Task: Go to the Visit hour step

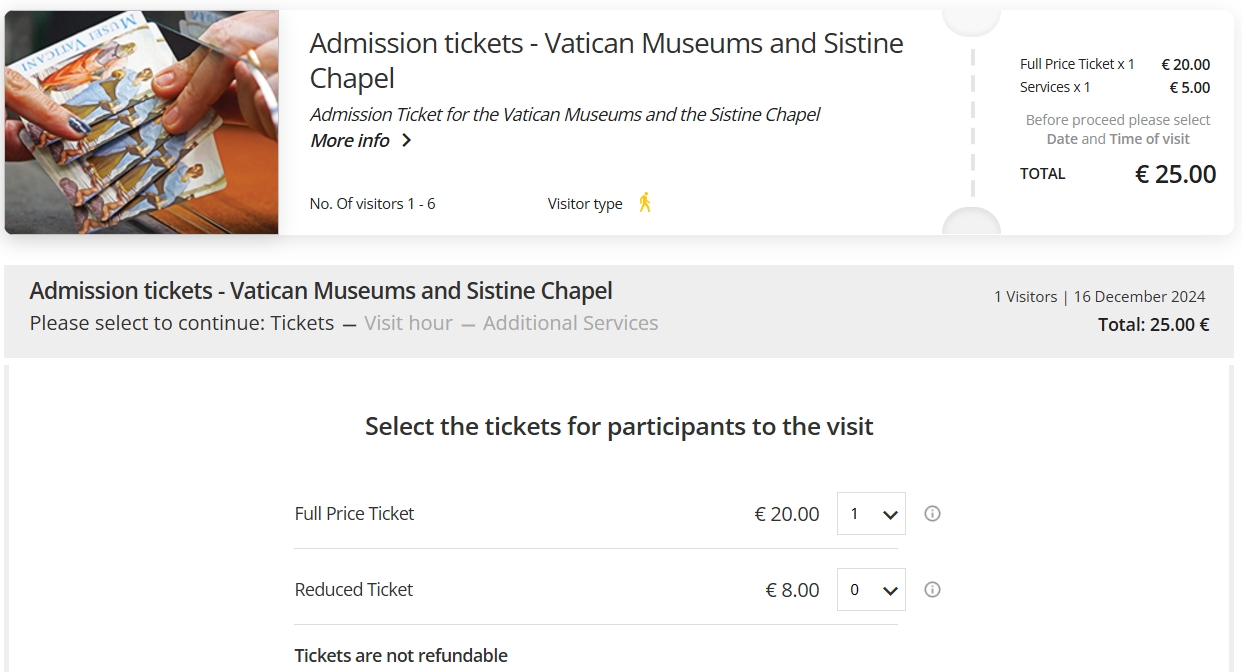Action: (x=408, y=323)
